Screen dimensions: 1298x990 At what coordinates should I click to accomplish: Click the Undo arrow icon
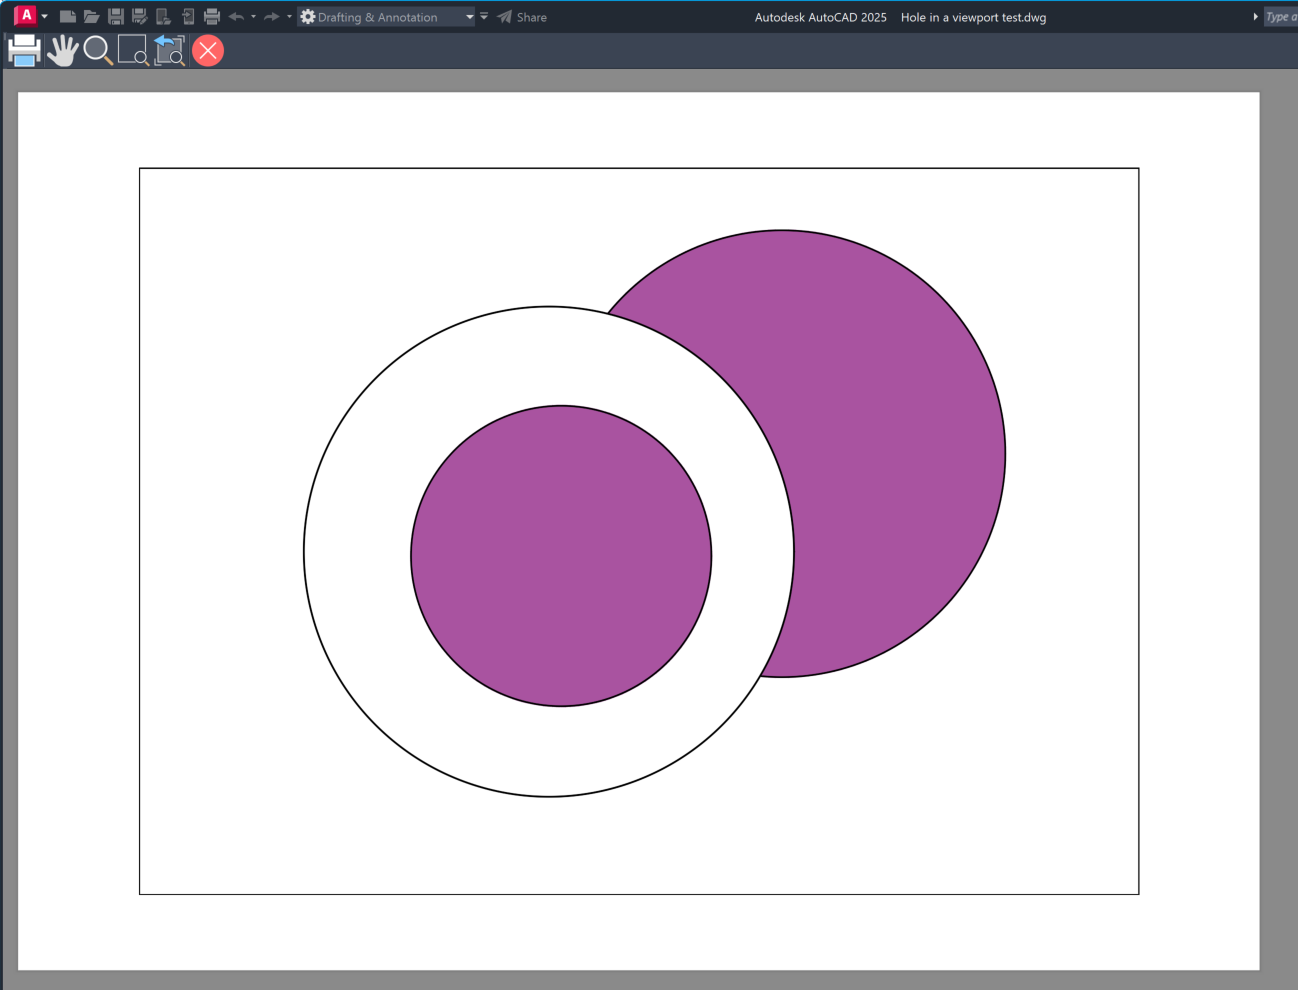click(236, 16)
